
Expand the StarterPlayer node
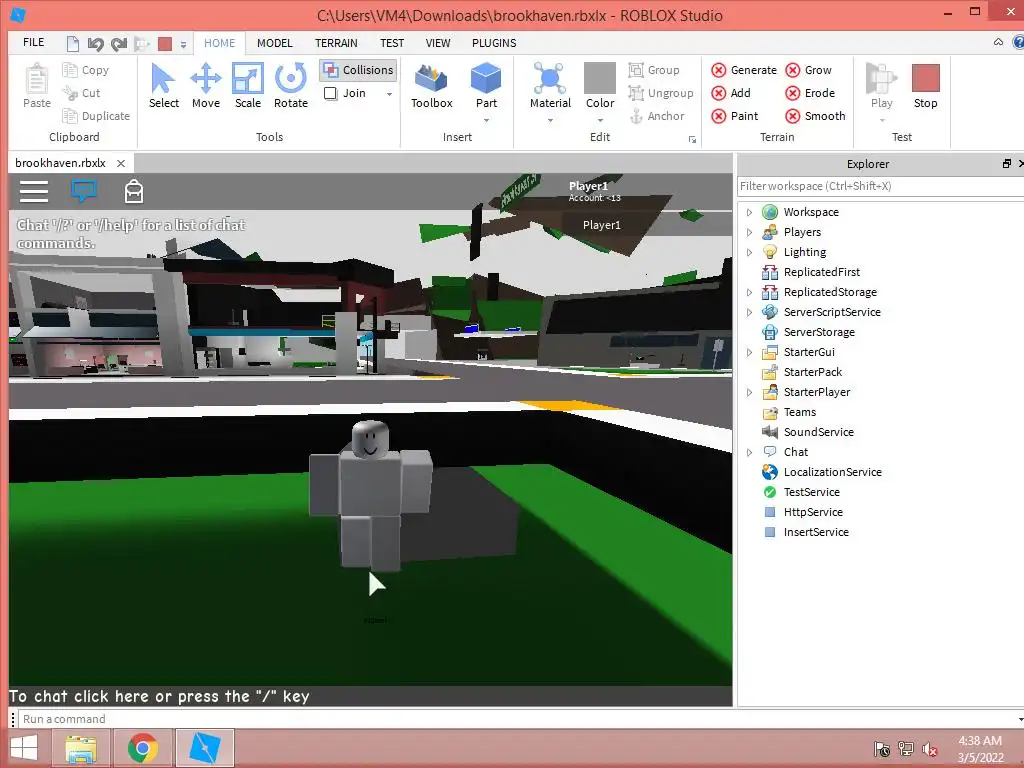coord(749,392)
